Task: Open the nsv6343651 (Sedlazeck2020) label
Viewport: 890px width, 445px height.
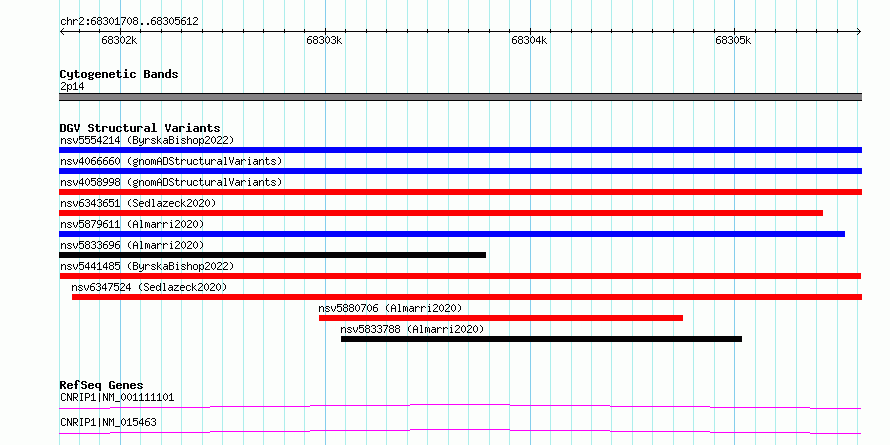Action: click(x=138, y=203)
